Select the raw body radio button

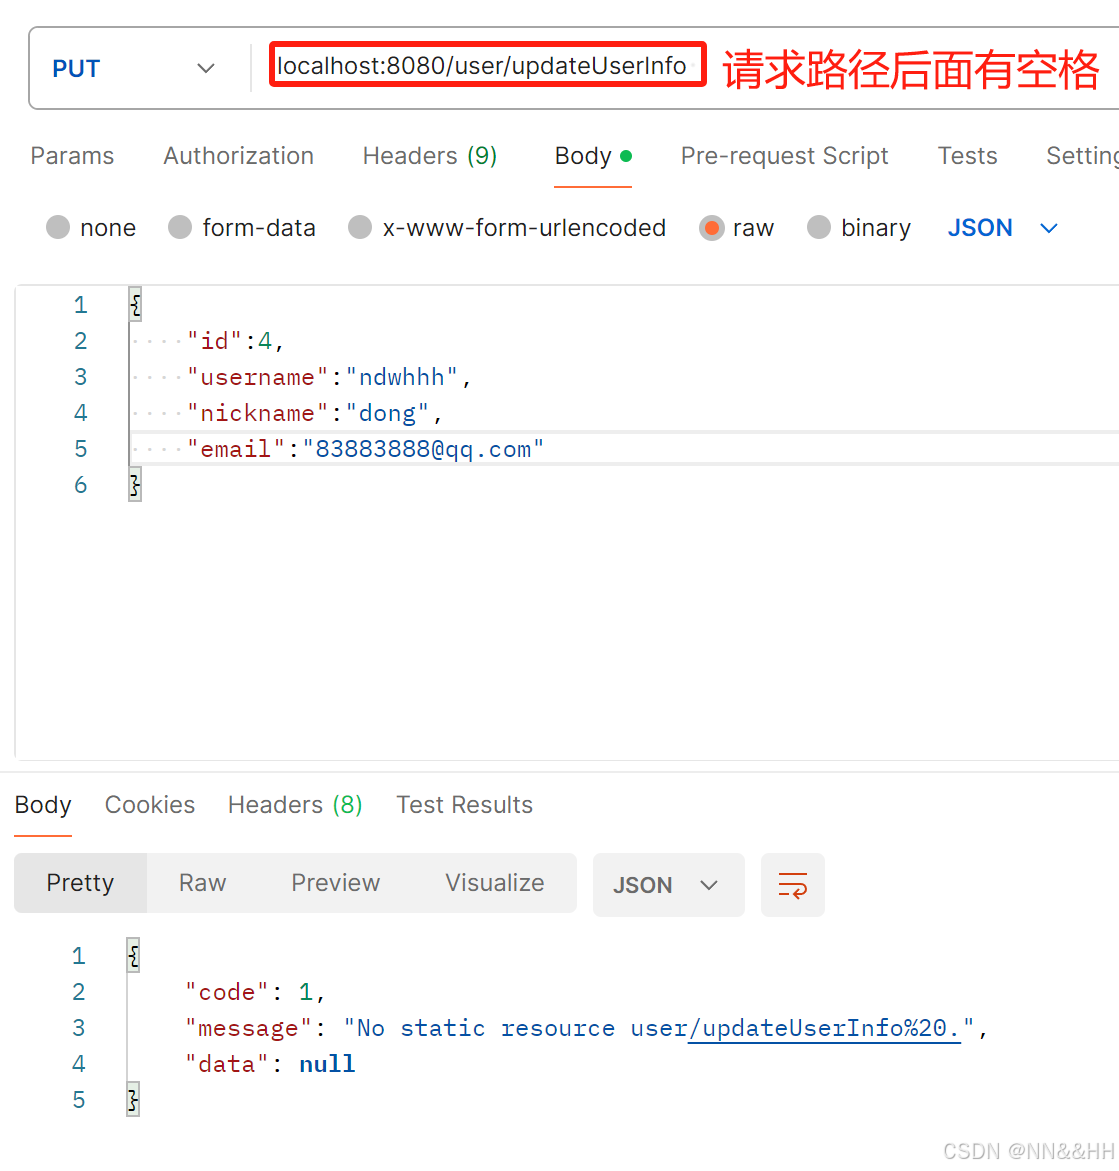click(x=712, y=227)
